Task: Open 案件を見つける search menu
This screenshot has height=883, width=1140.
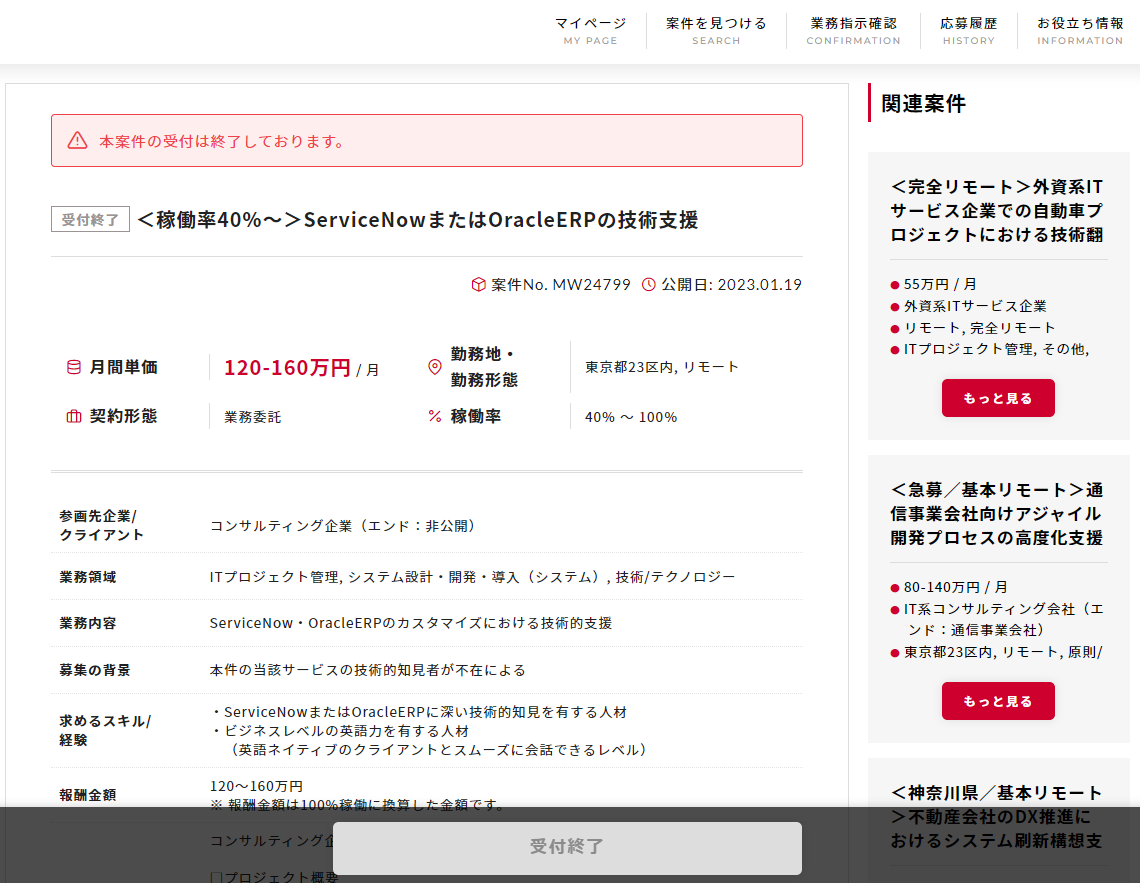Action: point(716,31)
